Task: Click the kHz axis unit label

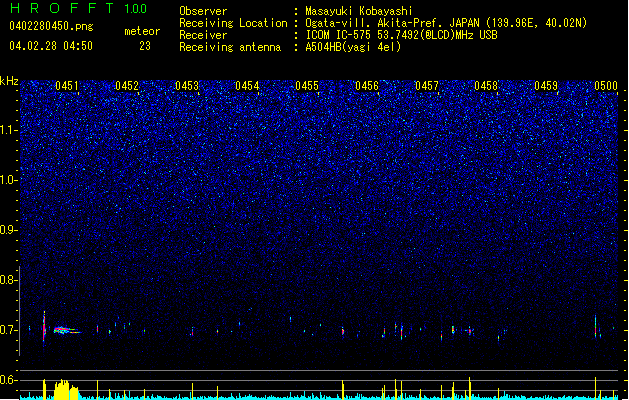Action: point(9,81)
